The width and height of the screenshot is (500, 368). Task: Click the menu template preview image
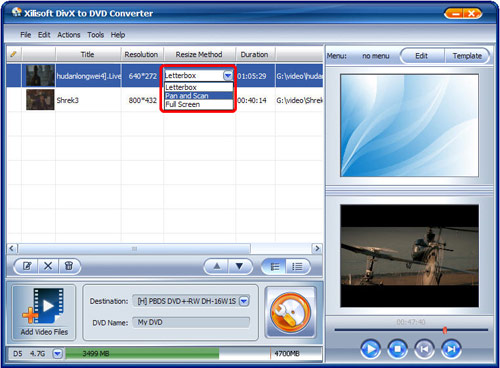409,125
